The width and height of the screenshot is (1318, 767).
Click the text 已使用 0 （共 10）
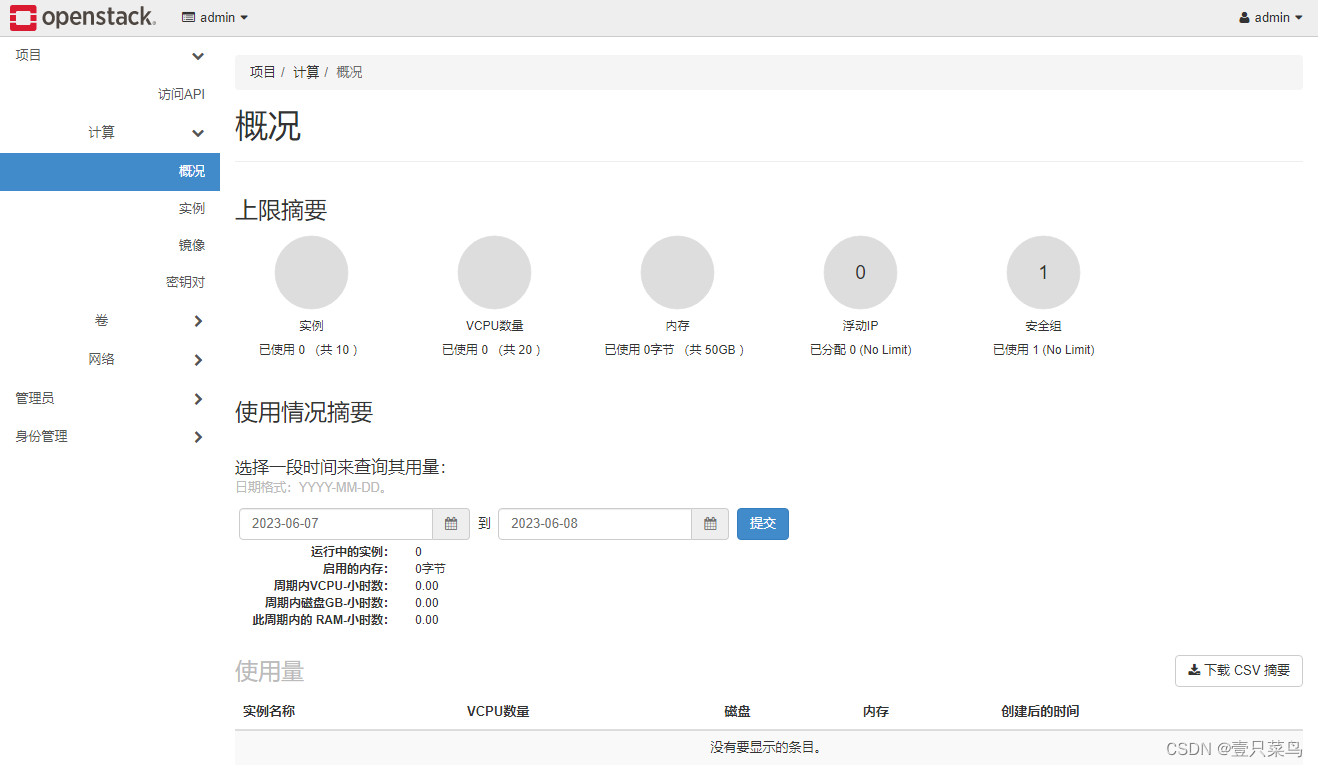coord(311,350)
